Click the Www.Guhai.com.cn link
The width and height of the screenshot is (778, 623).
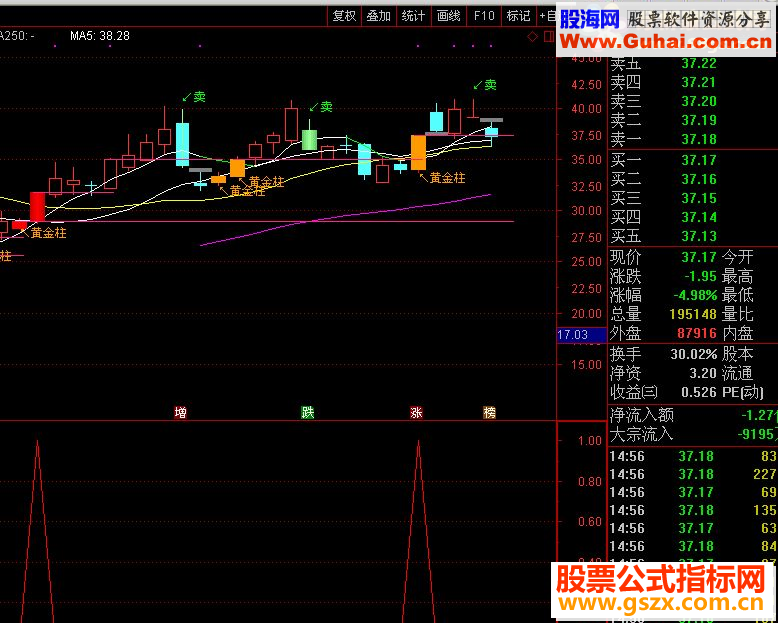pos(666,42)
